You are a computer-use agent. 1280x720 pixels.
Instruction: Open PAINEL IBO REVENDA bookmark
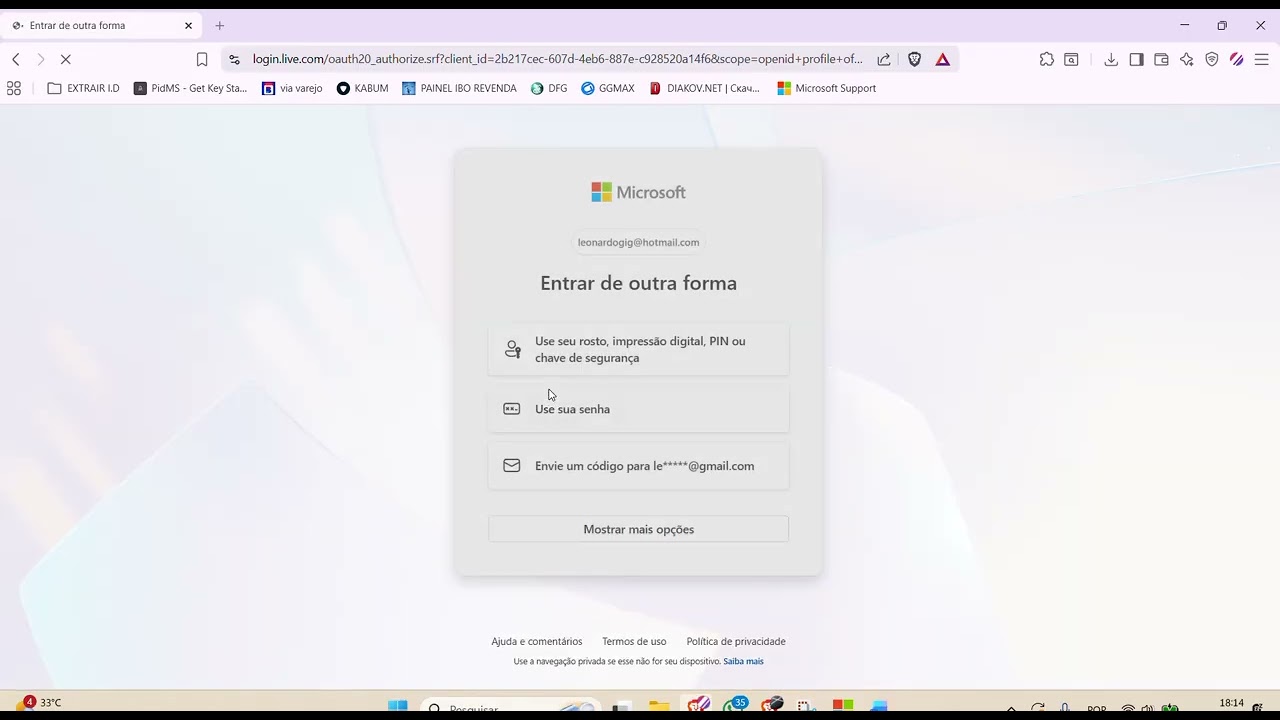pyautogui.click(x=459, y=88)
